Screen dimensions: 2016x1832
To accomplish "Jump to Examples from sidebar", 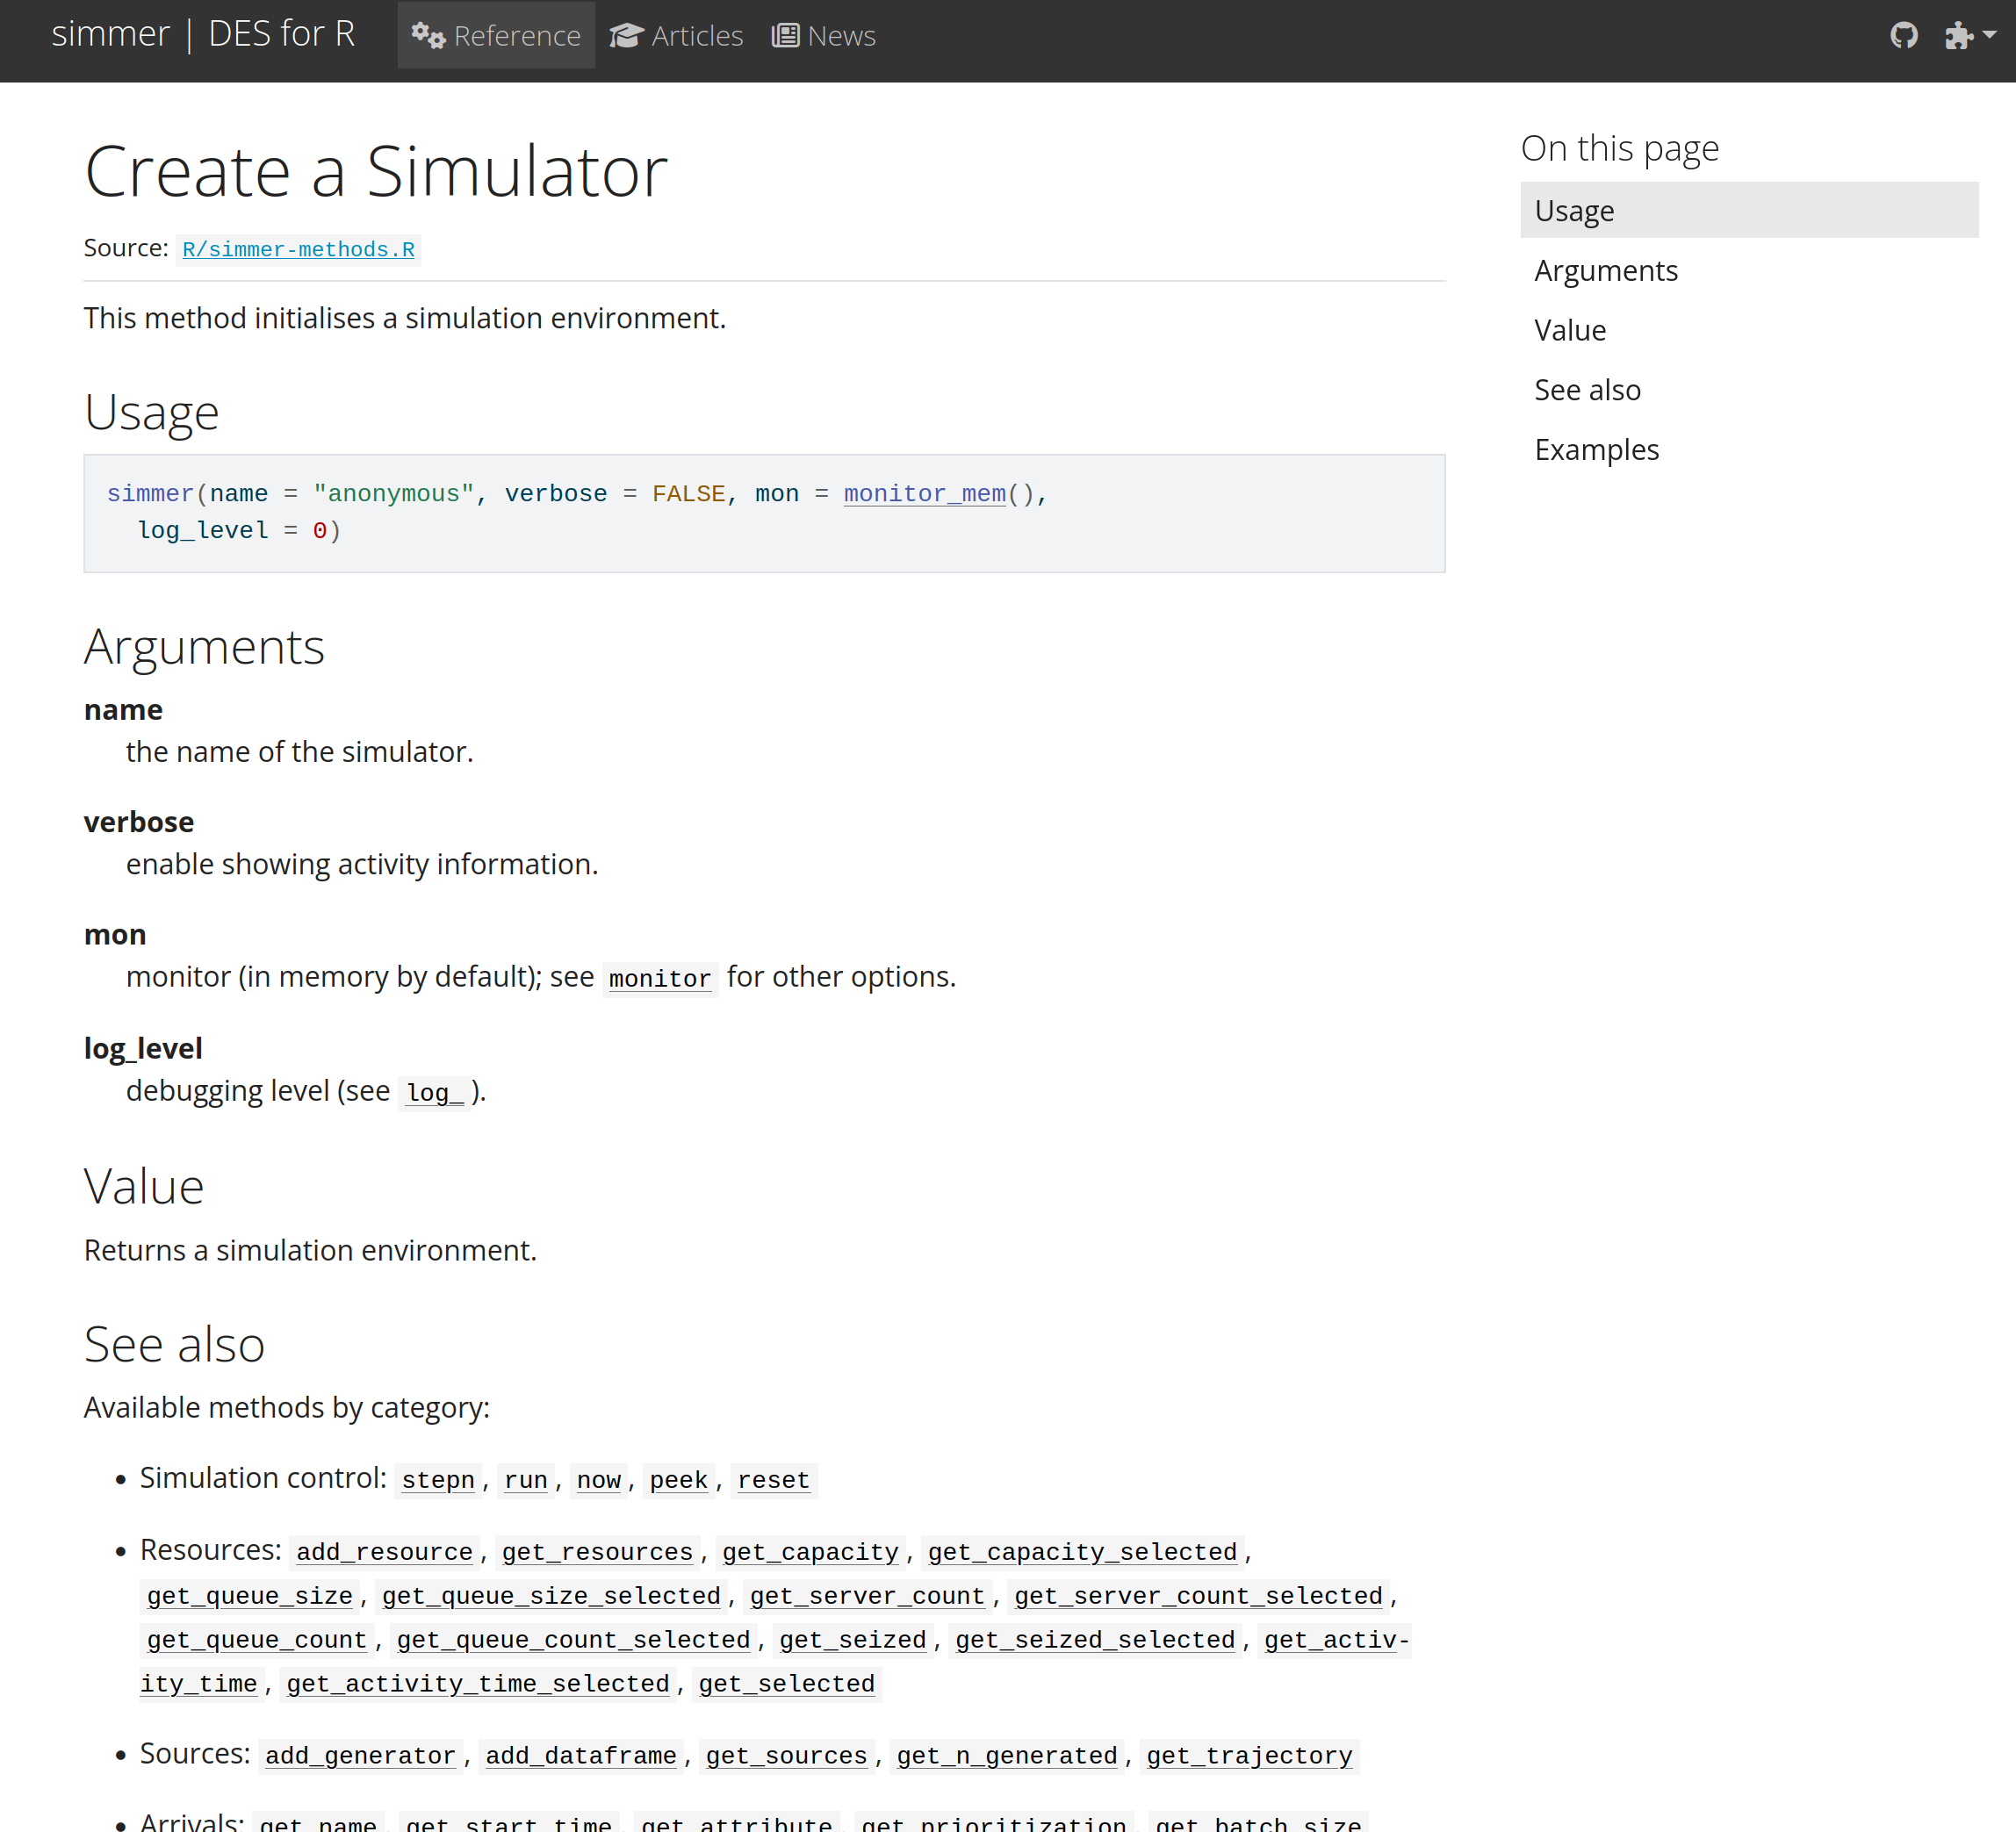I will (x=1596, y=450).
